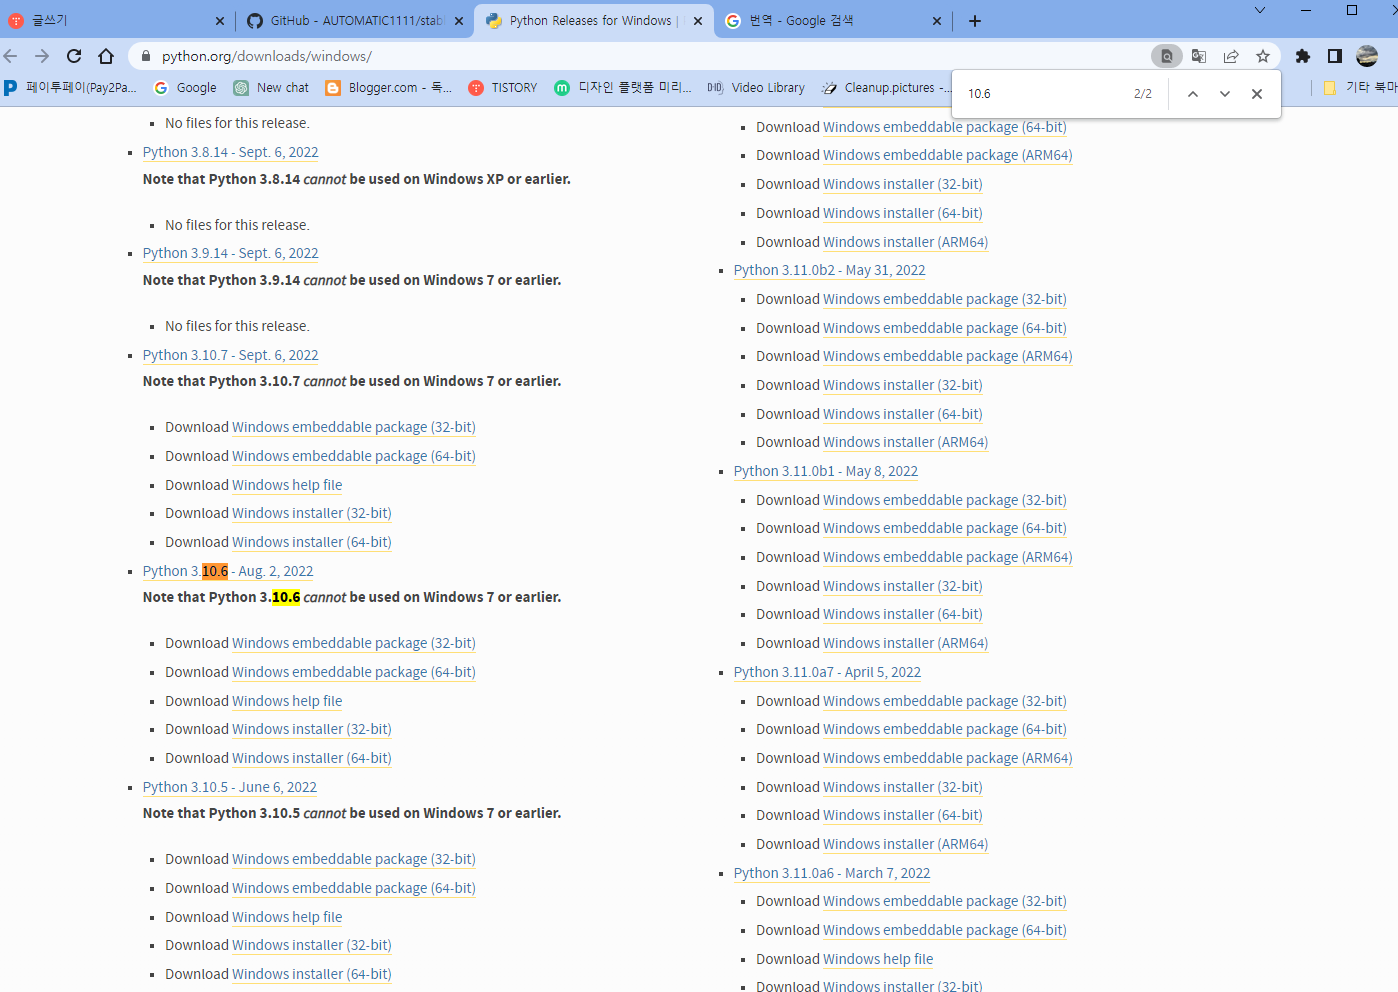
Task: Open the Cleanup.pictures bookmark
Action: (x=885, y=88)
